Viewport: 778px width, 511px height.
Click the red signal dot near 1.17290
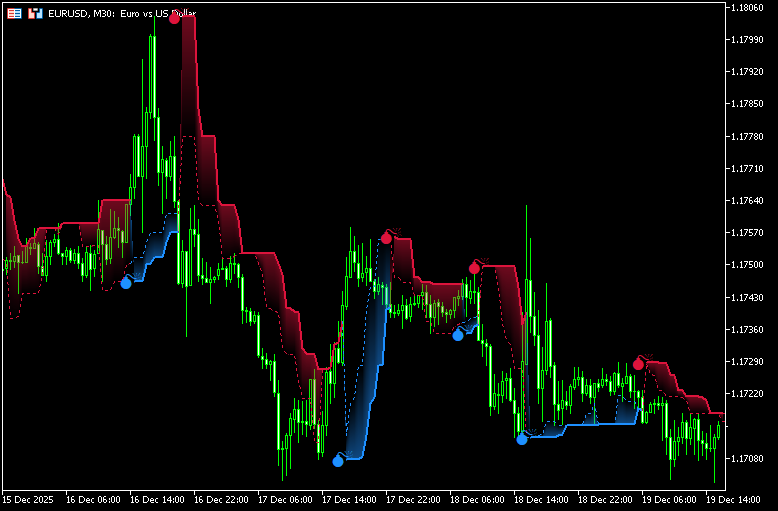(x=638, y=363)
